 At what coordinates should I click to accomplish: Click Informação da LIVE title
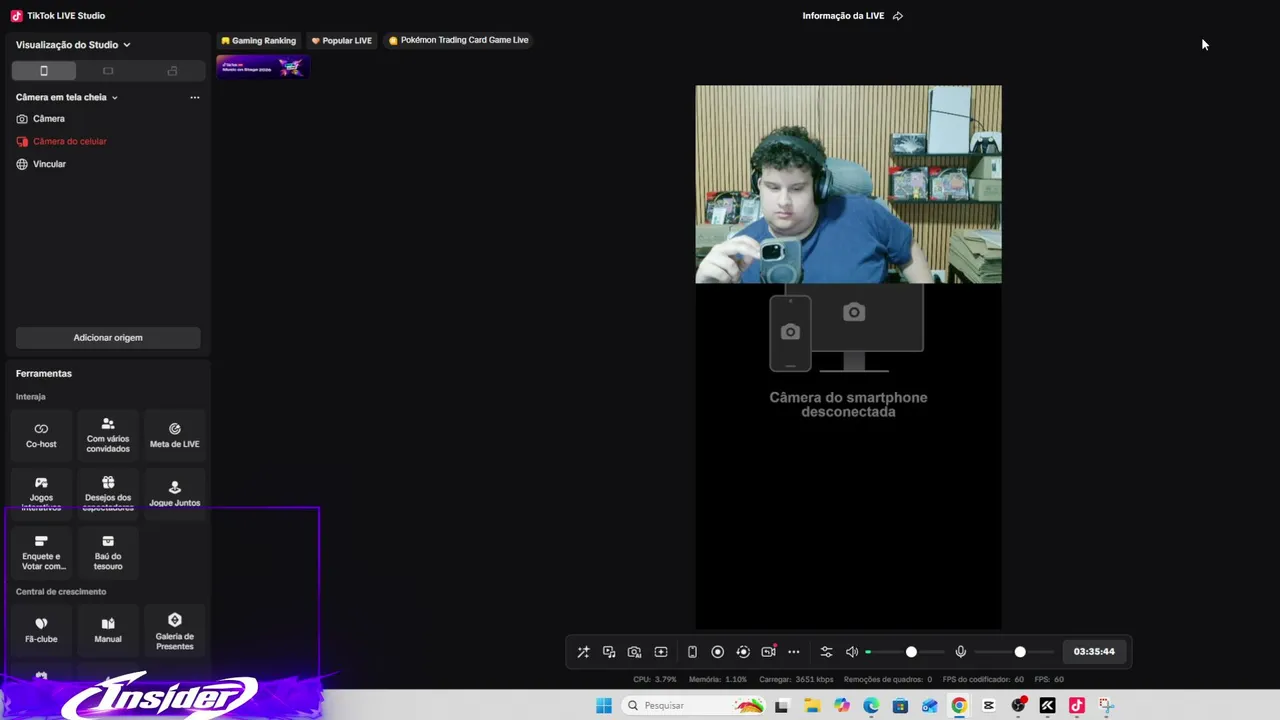pyautogui.click(x=843, y=16)
